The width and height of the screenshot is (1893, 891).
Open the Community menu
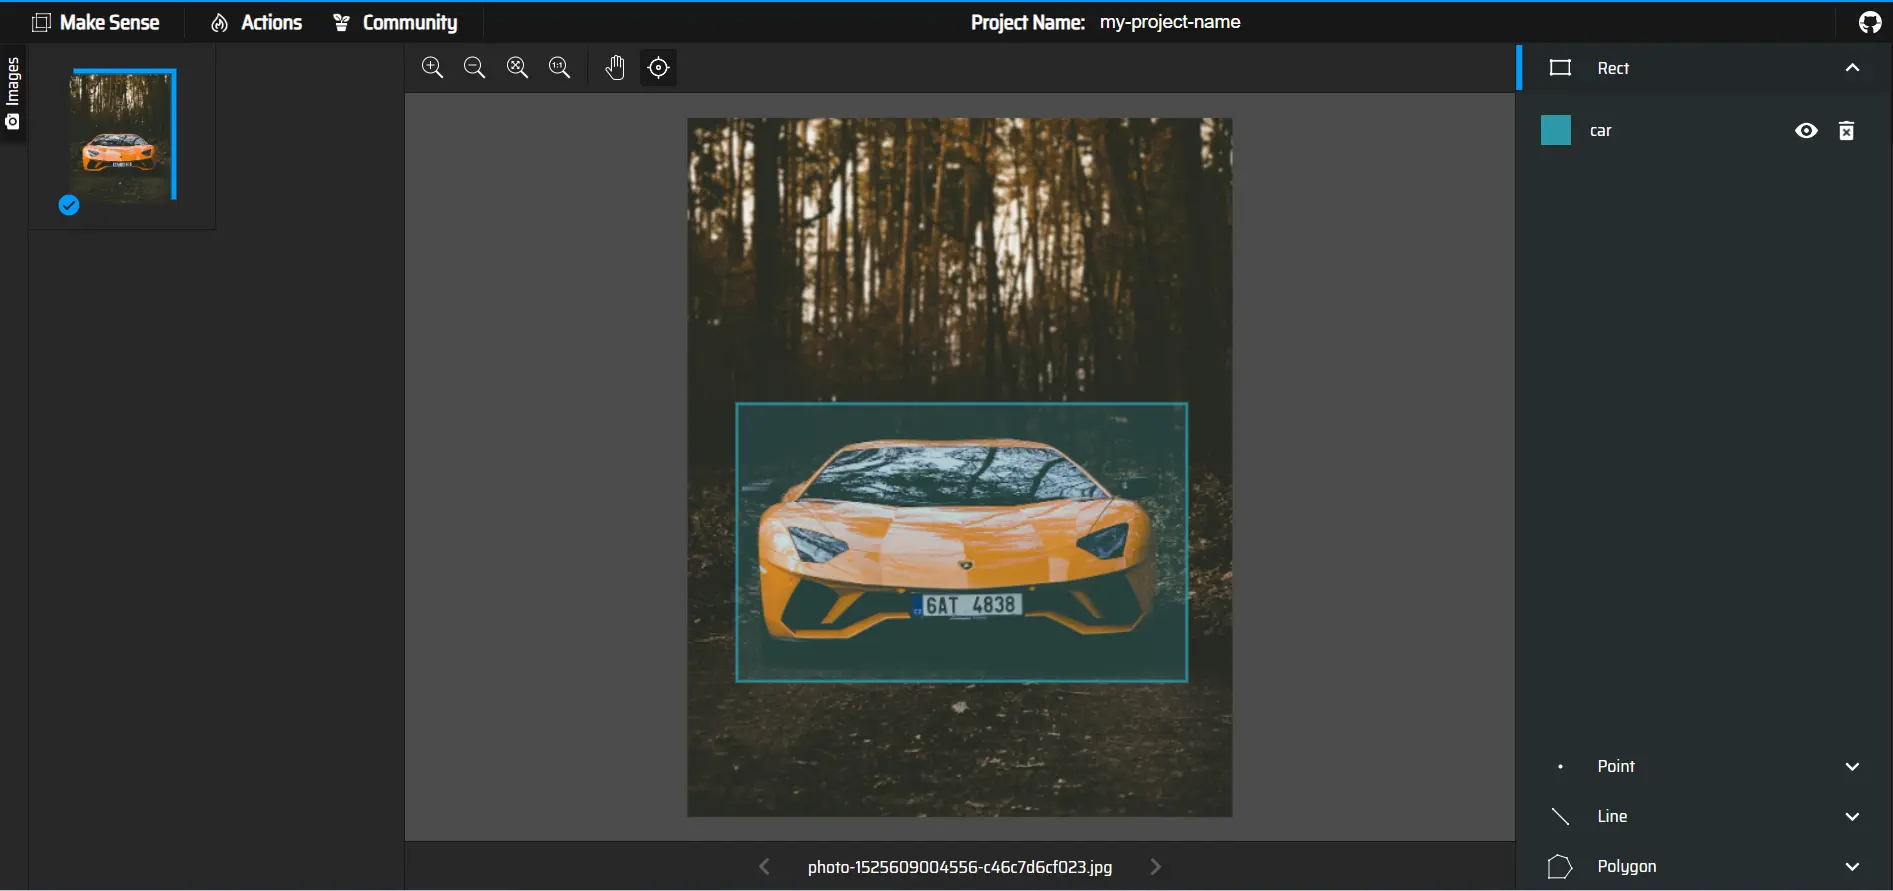(396, 22)
